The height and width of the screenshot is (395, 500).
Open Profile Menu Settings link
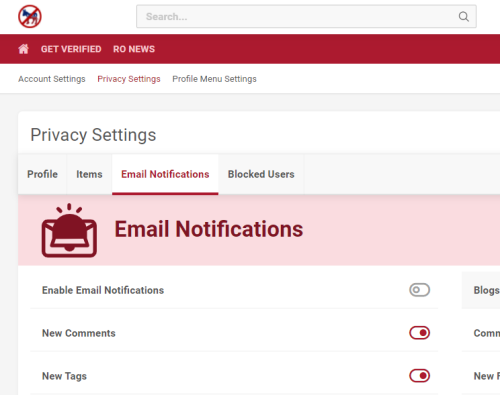coord(214,79)
